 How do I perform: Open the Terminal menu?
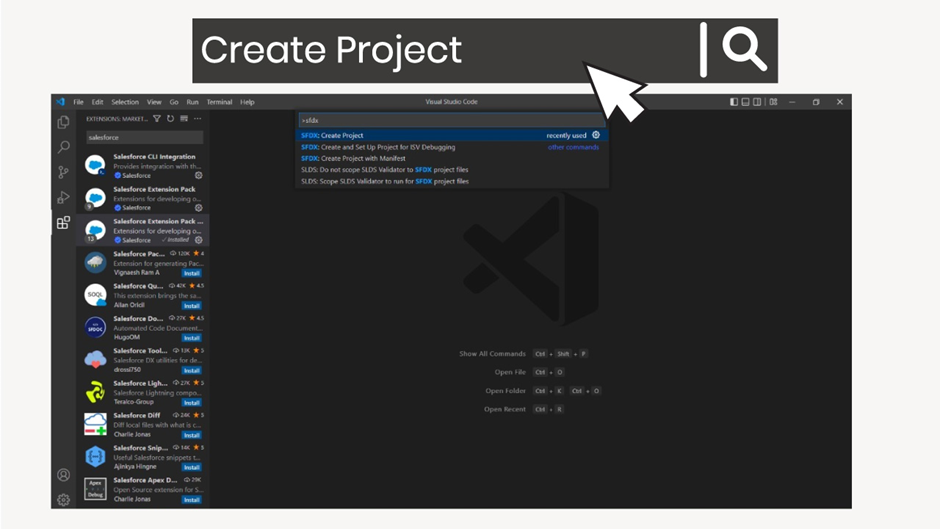(x=219, y=102)
